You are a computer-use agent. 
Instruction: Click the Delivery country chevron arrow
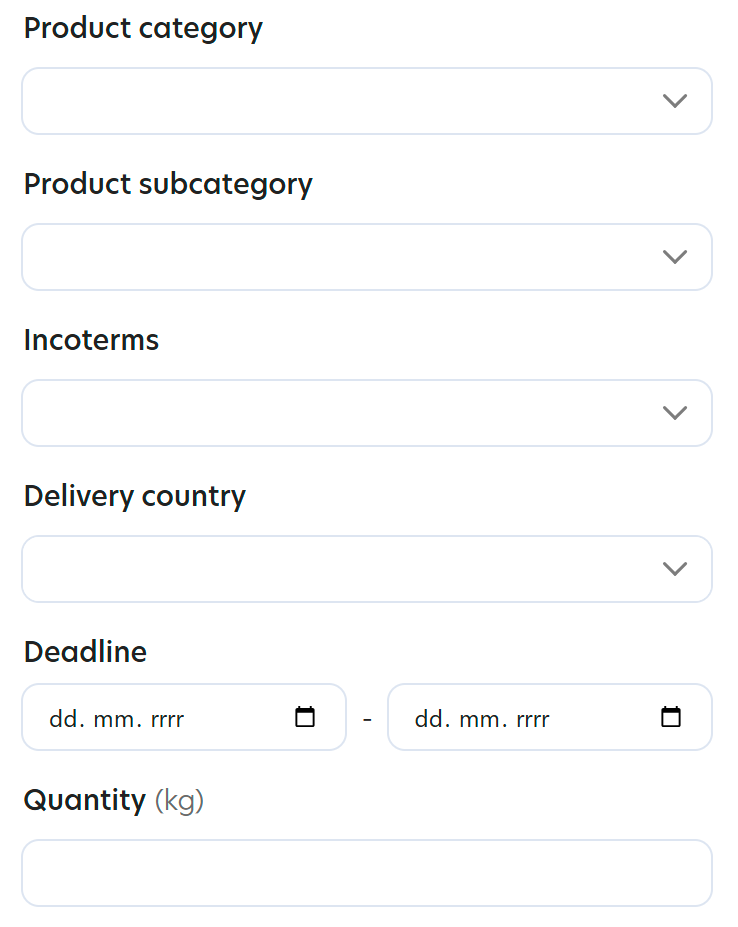tap(675, 569)
